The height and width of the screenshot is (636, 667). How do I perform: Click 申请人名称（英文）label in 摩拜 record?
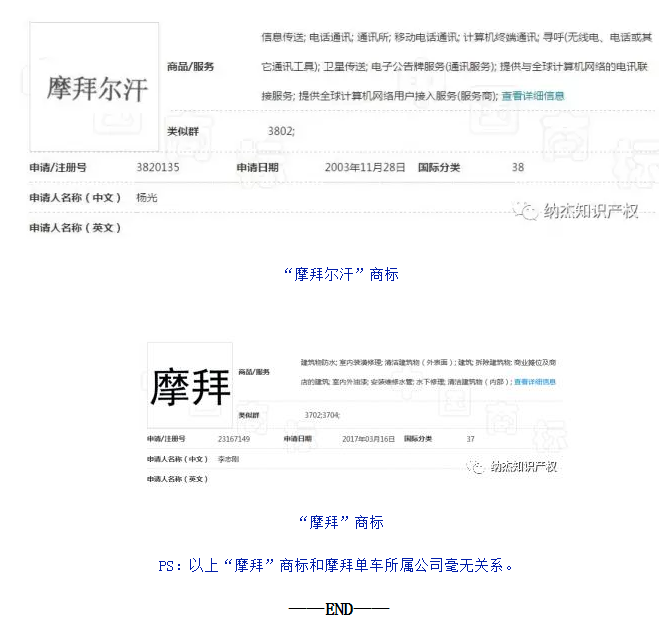177,479
